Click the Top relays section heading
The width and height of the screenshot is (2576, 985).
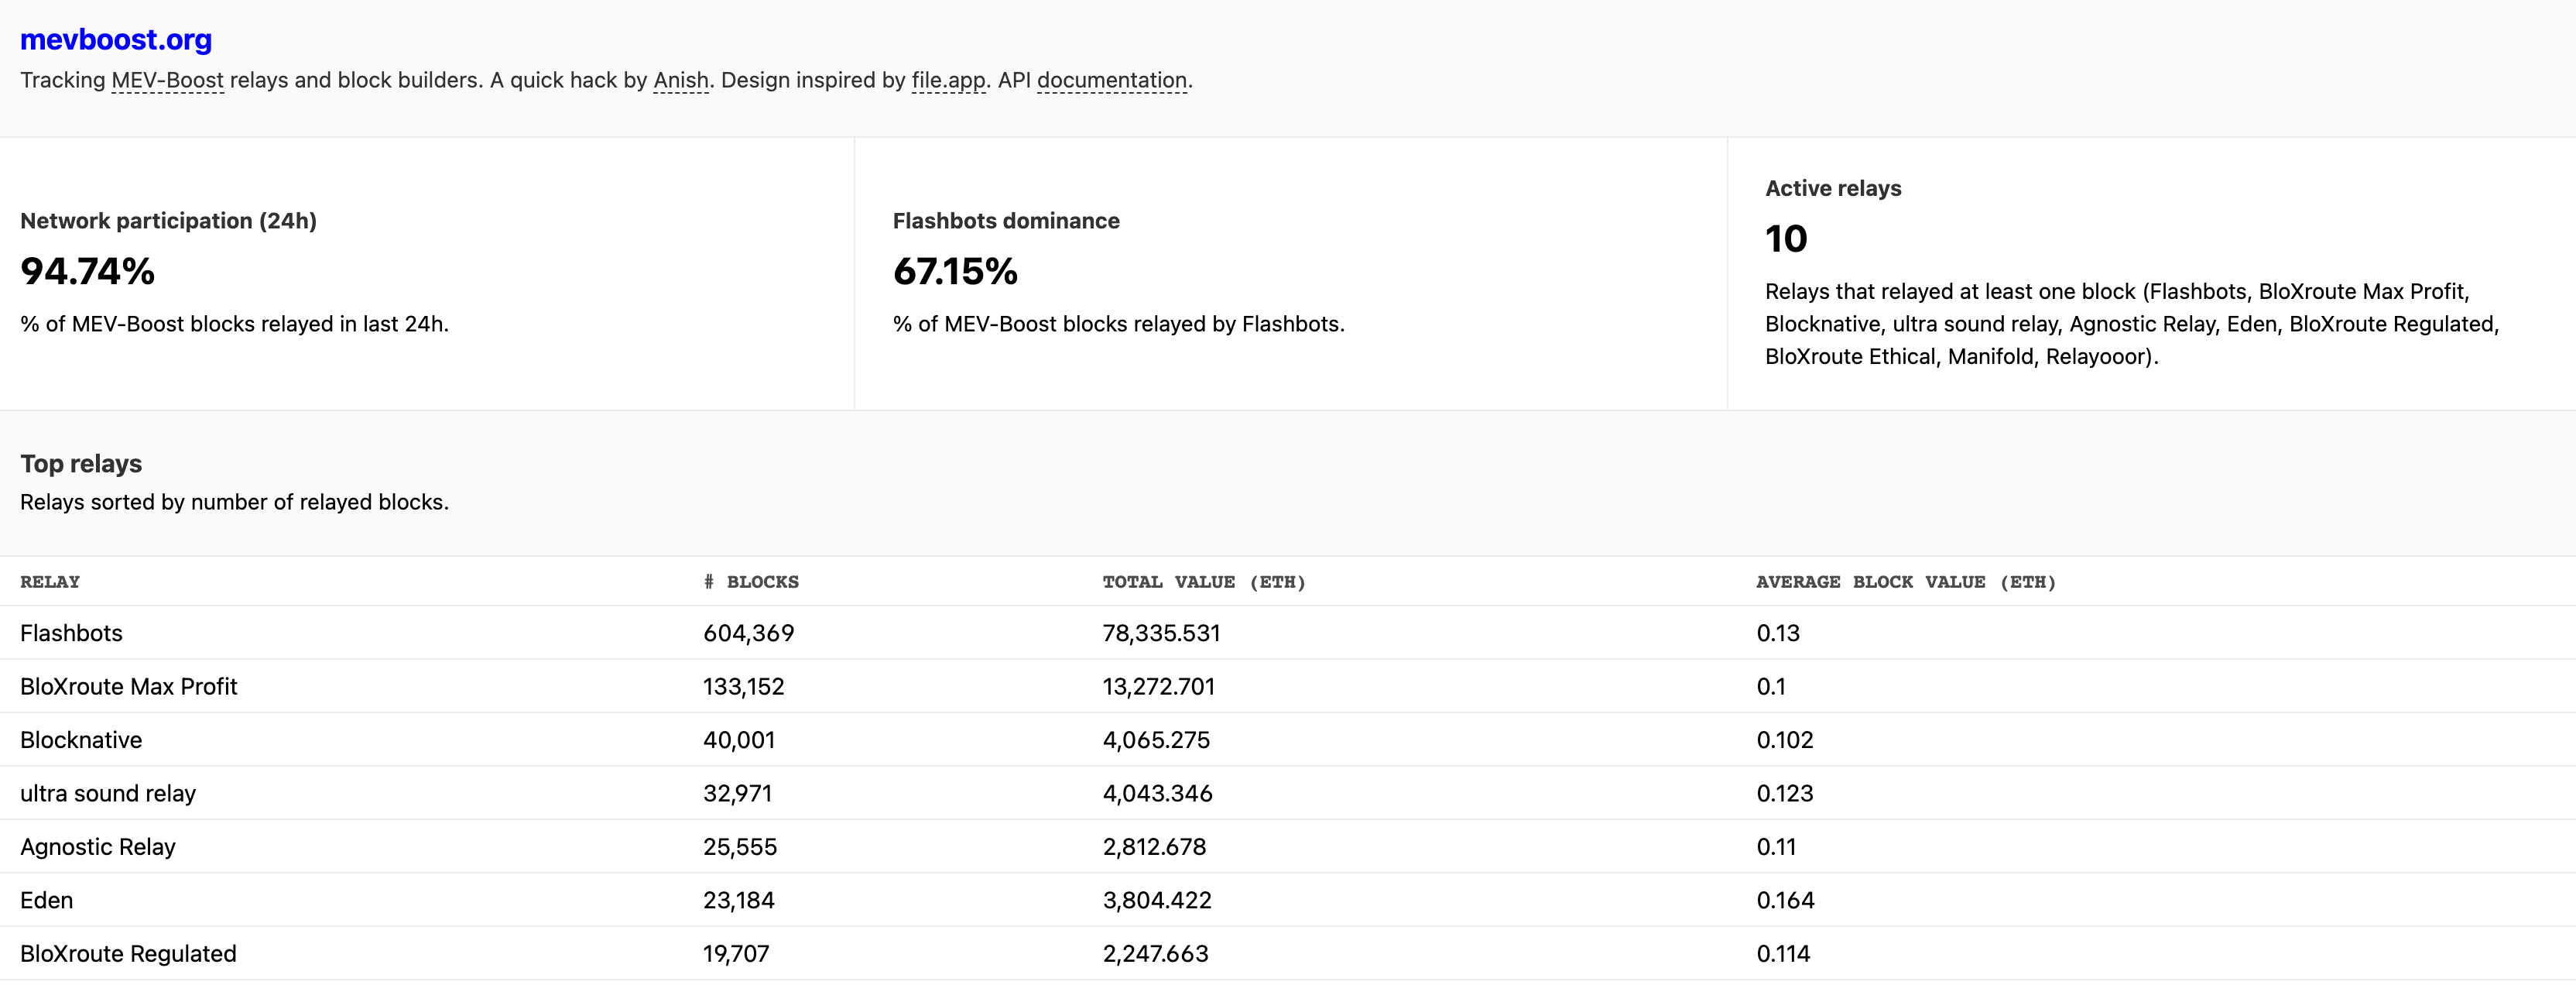(x=81, y=463)
